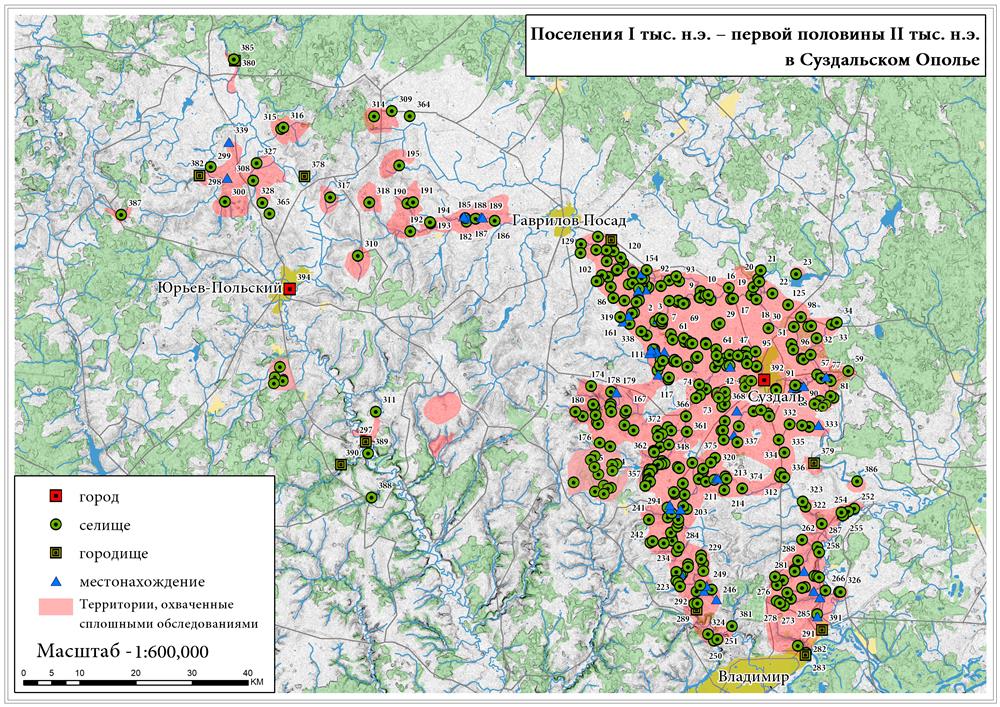The height and width of the screenshot is (707, 1000).
Task: Click the городище marker labeled 283 near Владимир
Action: pyautogui.click(x=805, y=655)
